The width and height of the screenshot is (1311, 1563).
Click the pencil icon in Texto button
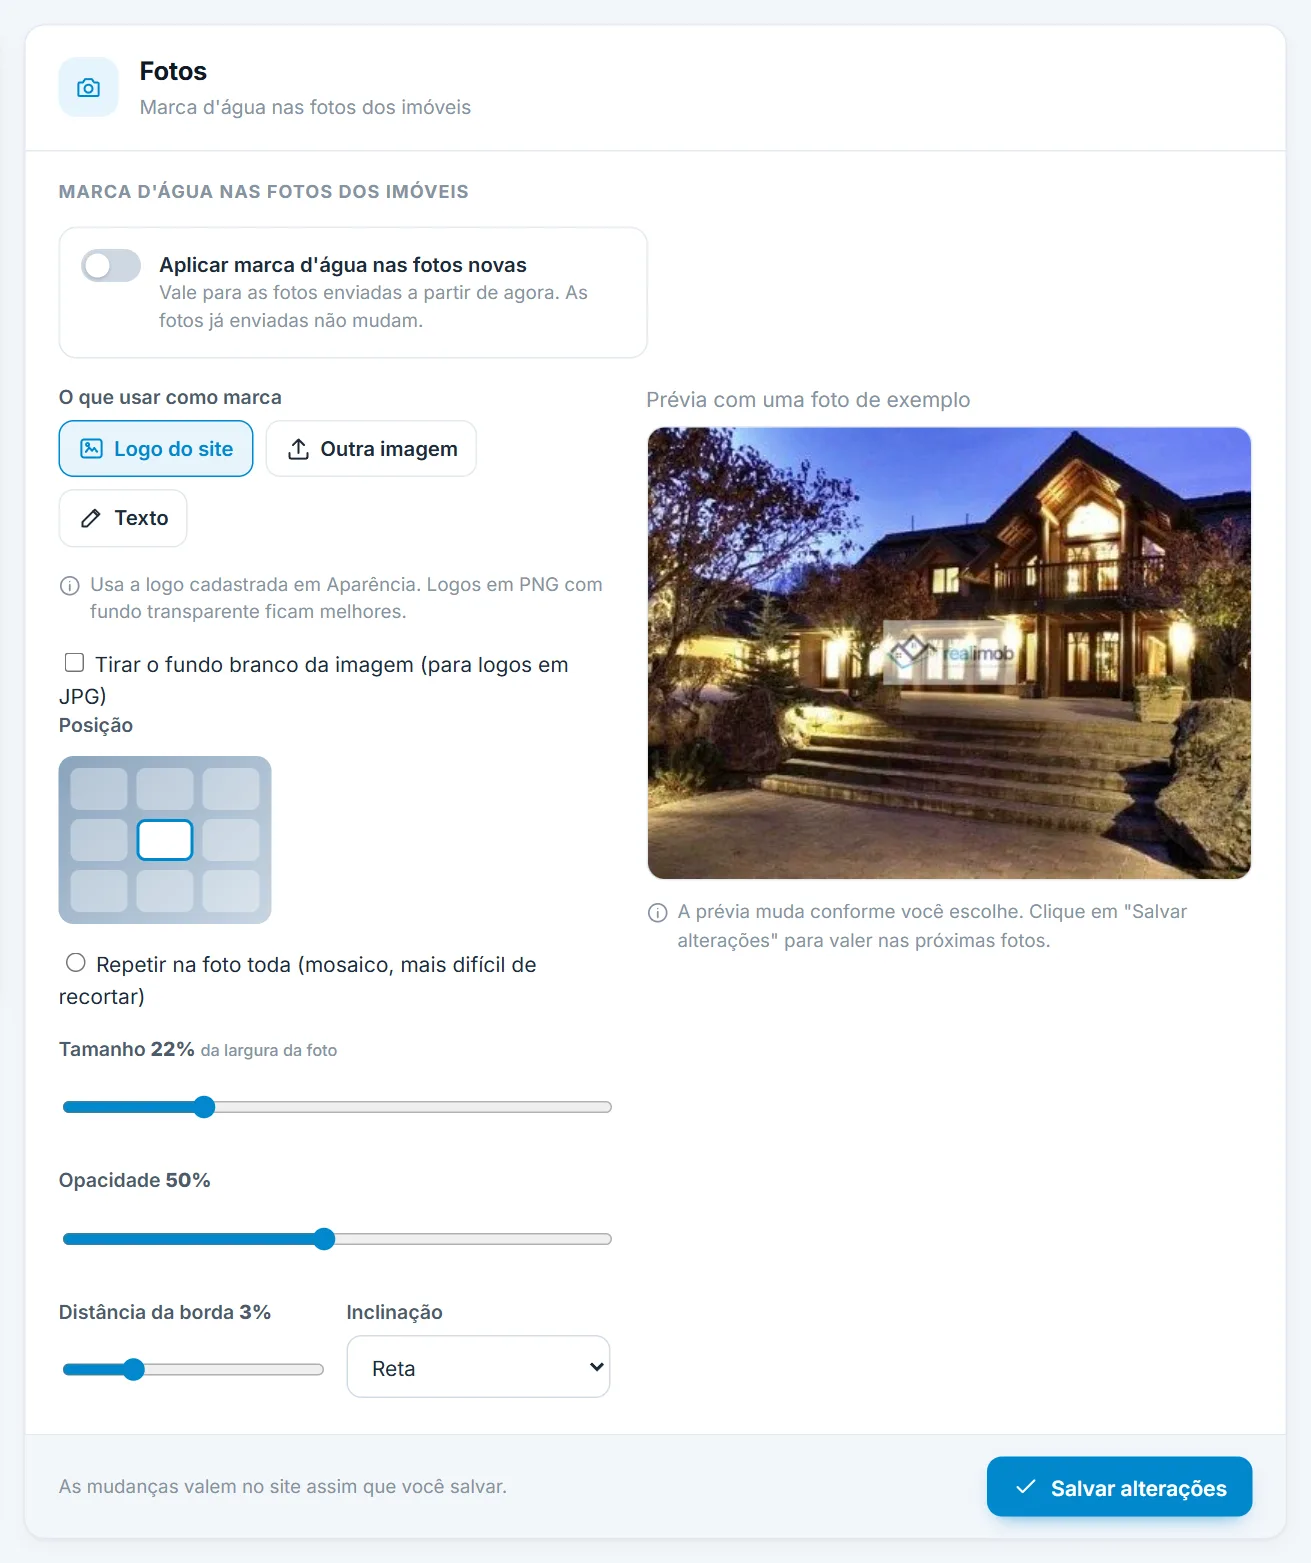point(91,518)
